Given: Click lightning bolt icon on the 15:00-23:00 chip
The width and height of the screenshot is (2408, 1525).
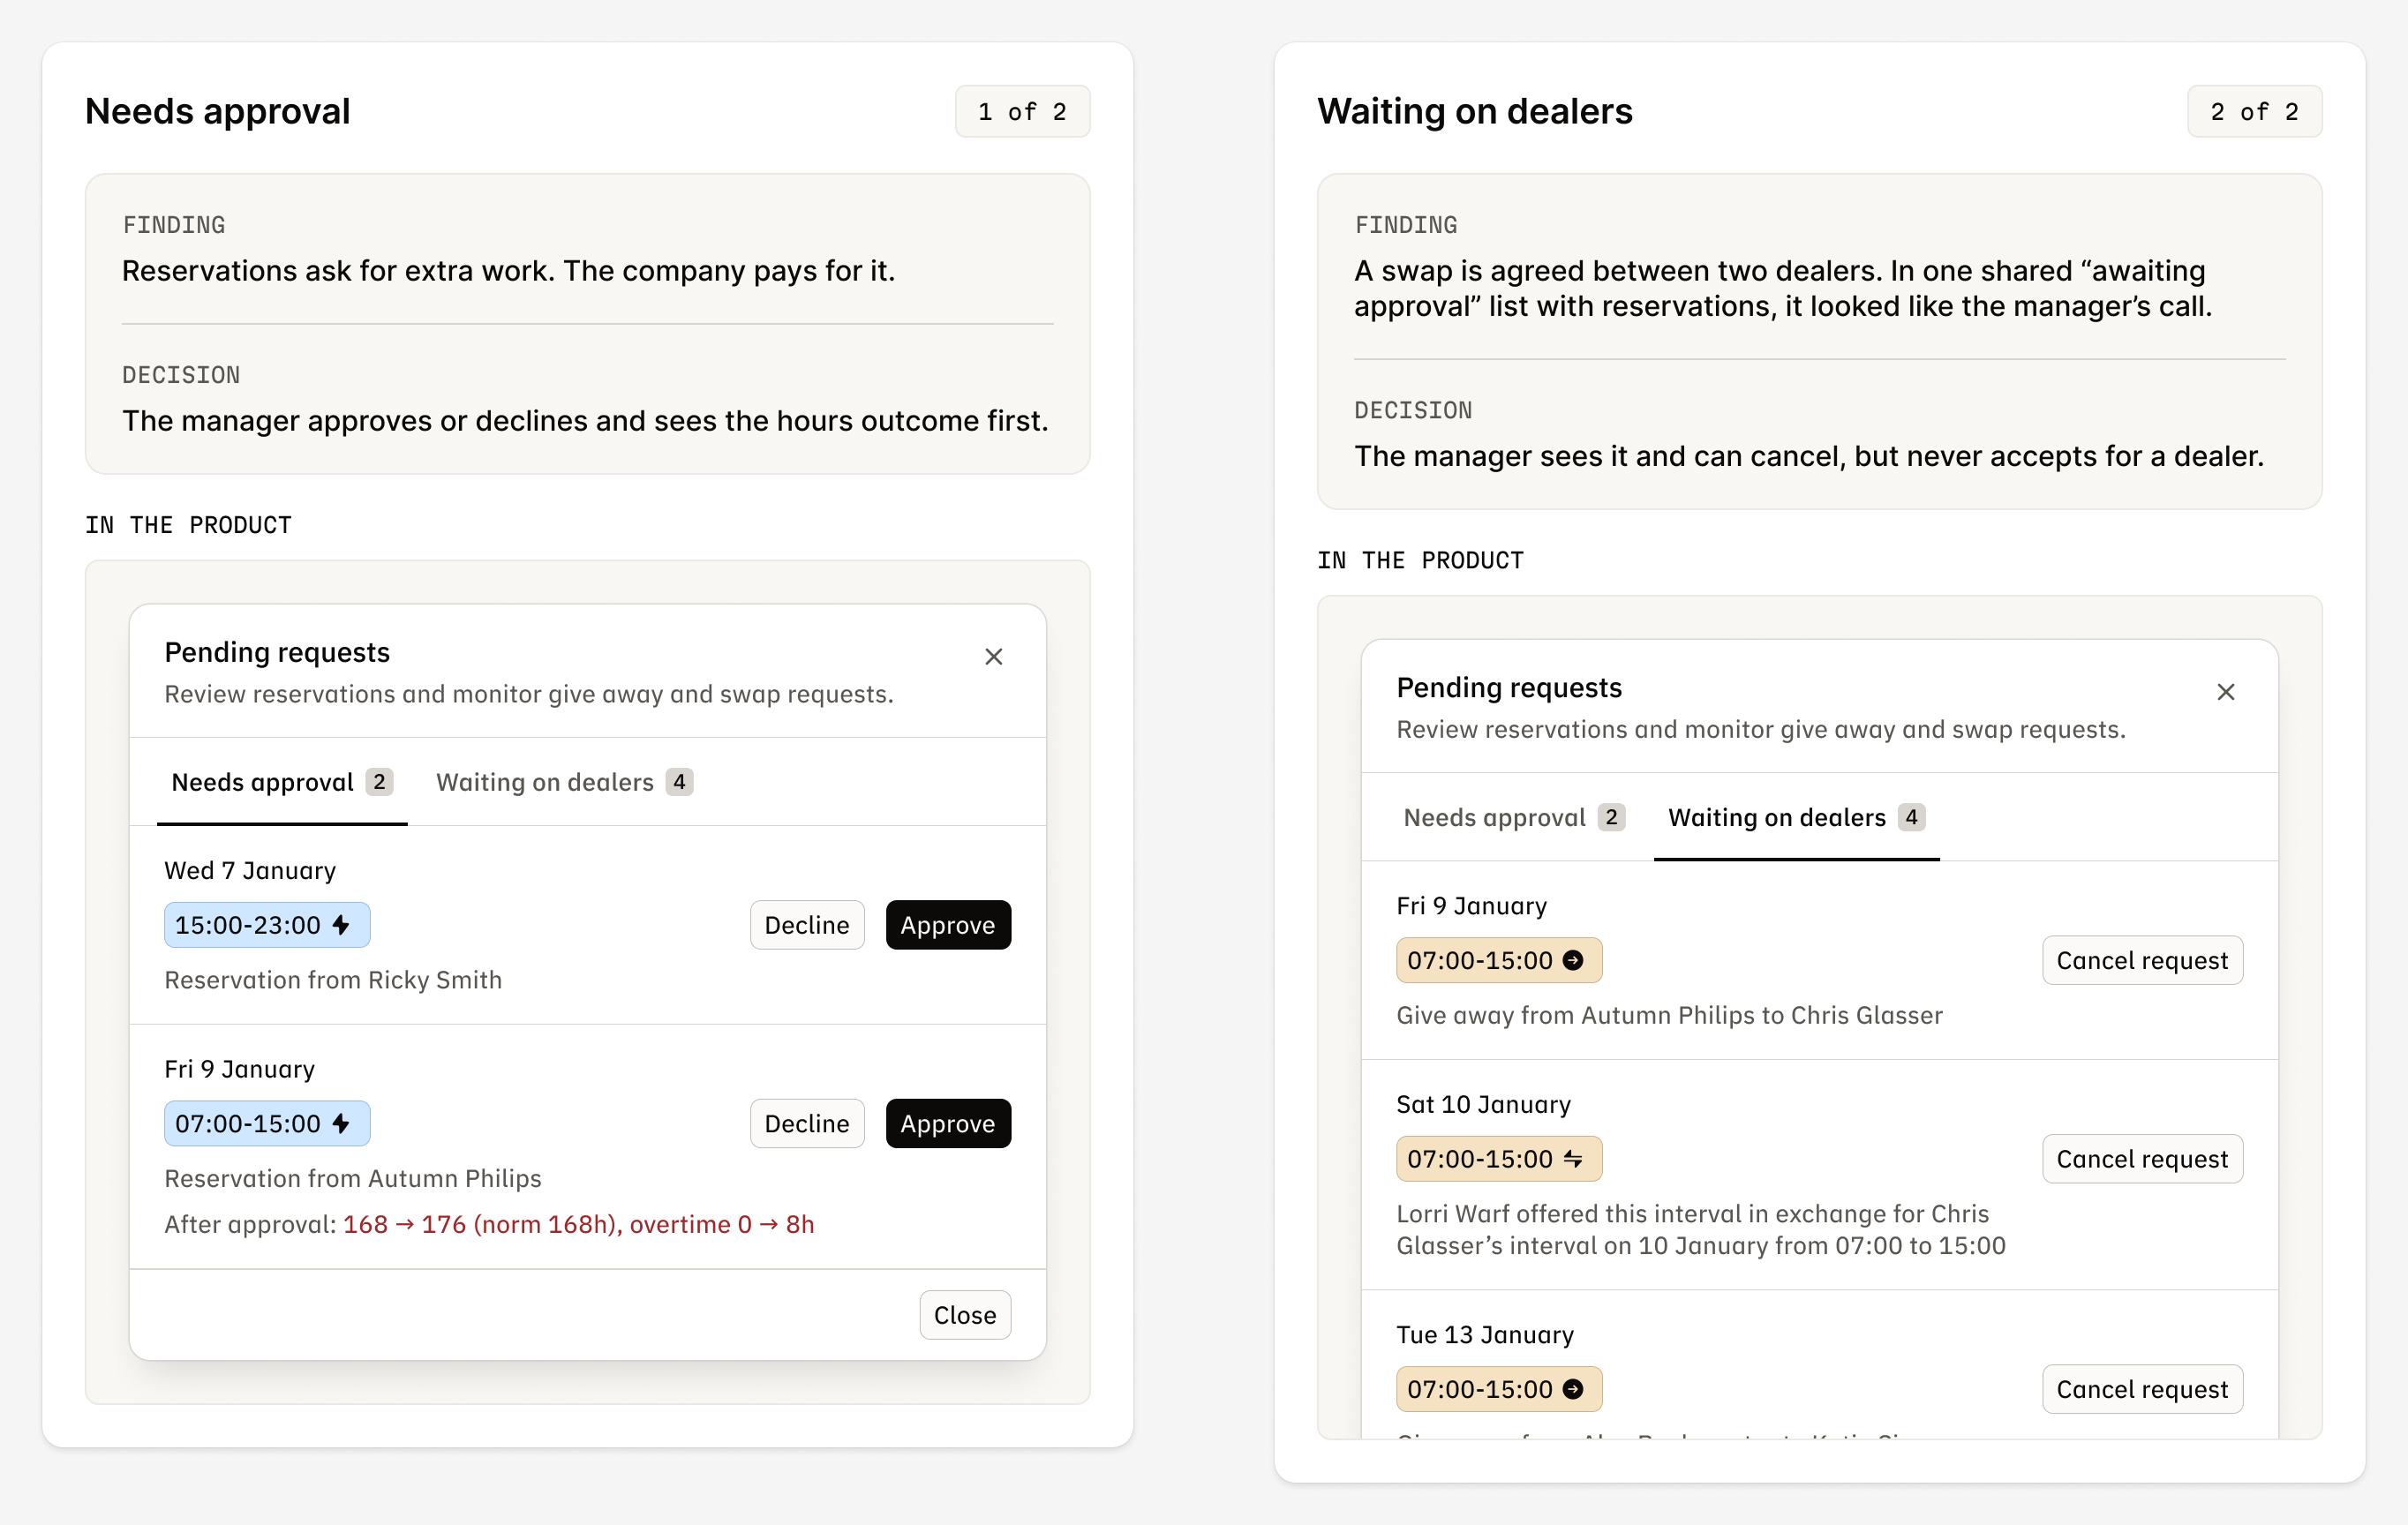Looking at the screenshot, I should (x=341, y=925).
